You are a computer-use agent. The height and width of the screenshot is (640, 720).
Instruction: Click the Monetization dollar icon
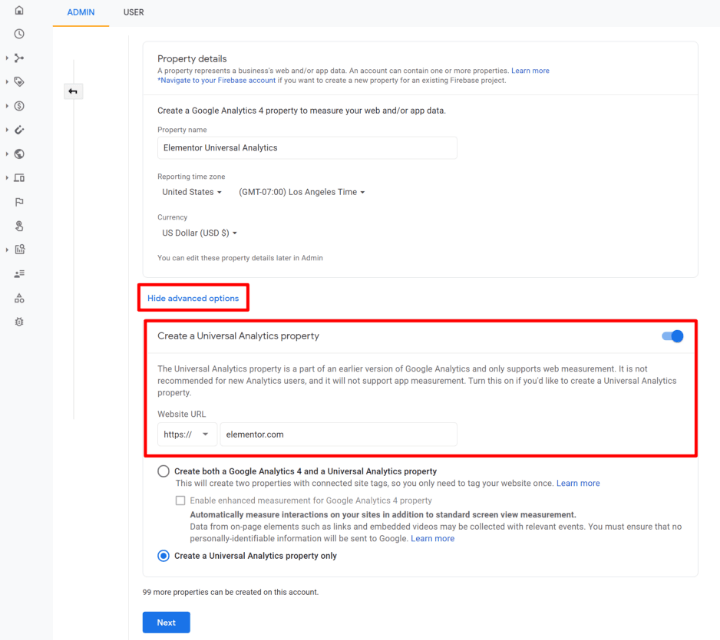[x=19, y=106]
